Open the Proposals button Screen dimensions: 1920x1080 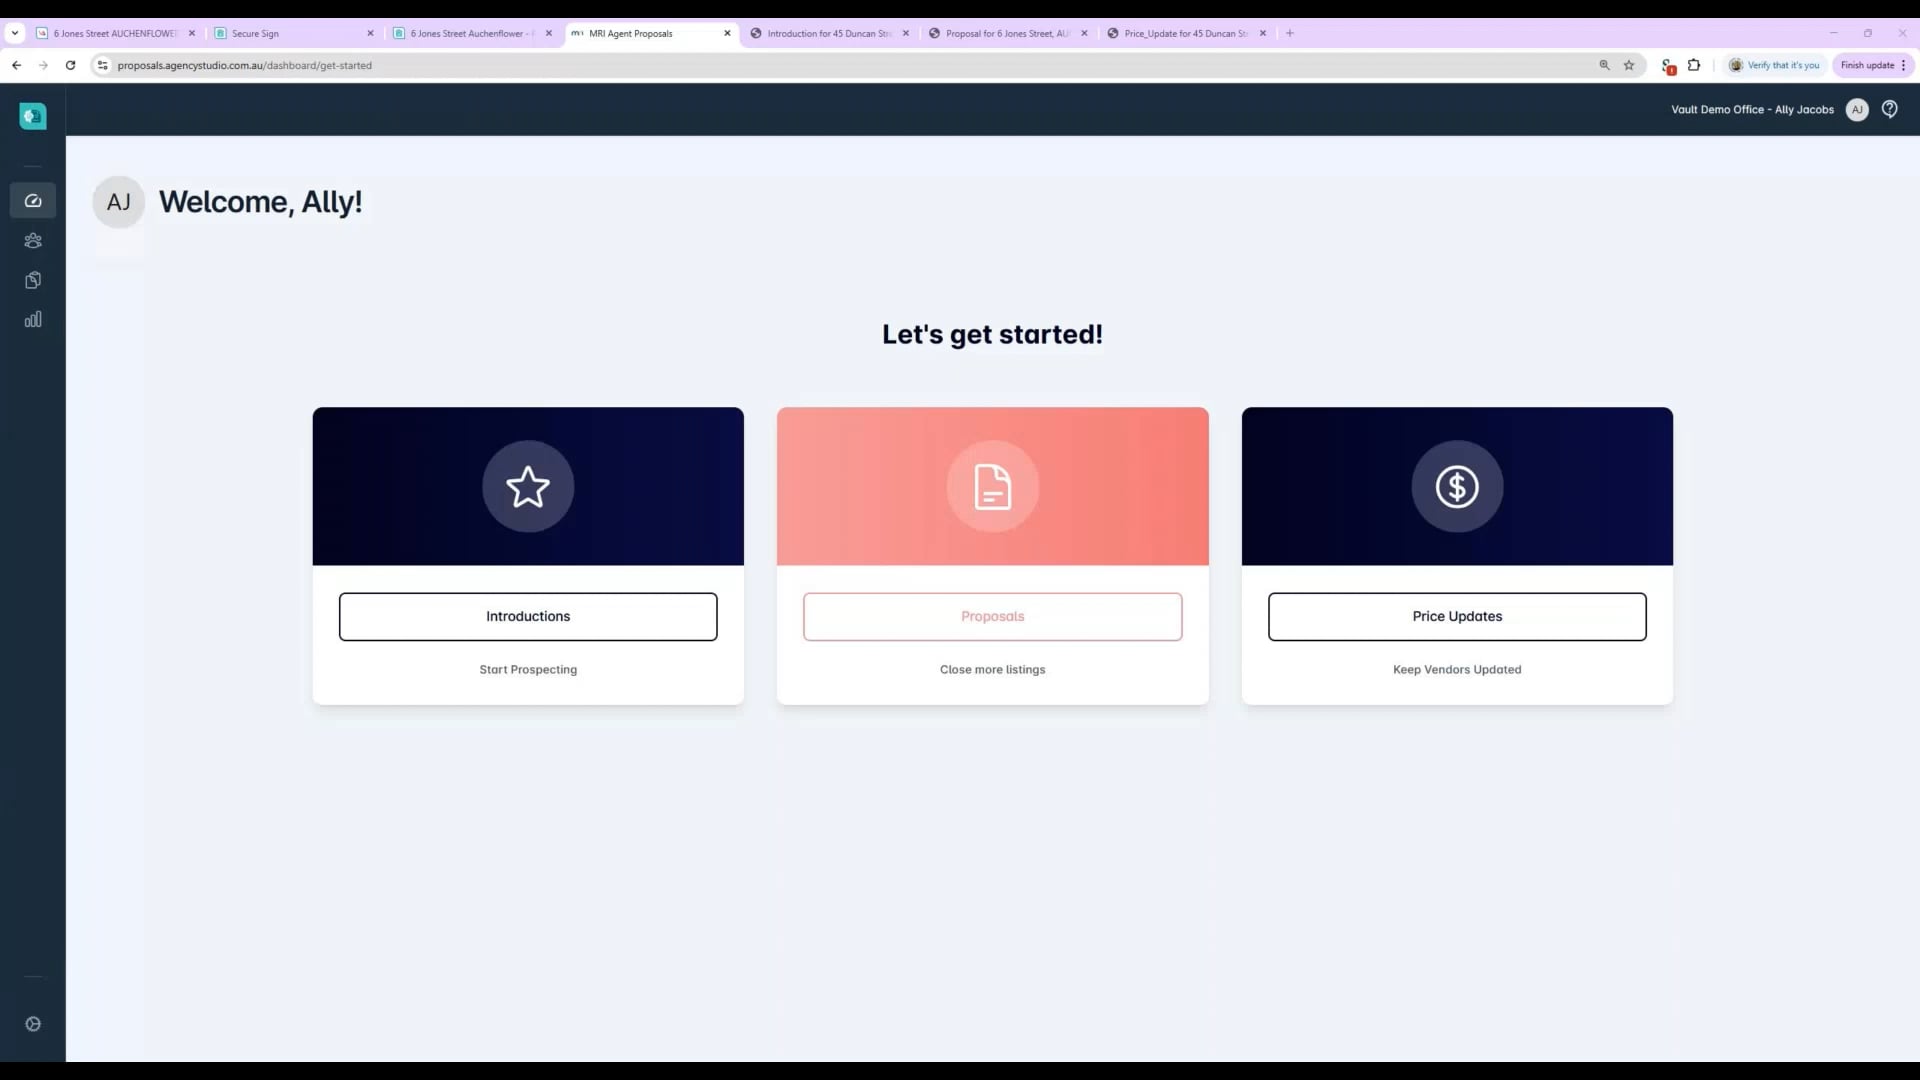coord(992,616)
